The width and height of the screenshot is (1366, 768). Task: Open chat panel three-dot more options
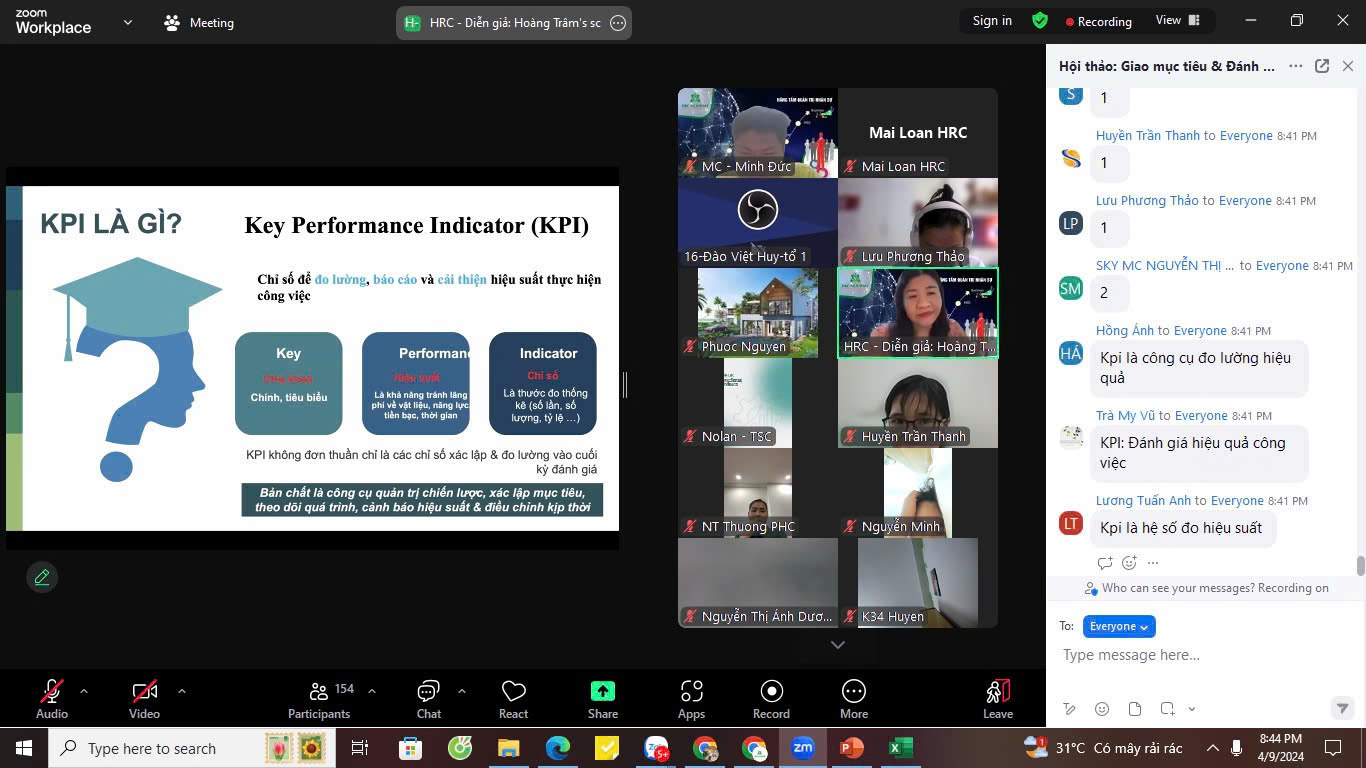click(1295, 66)
